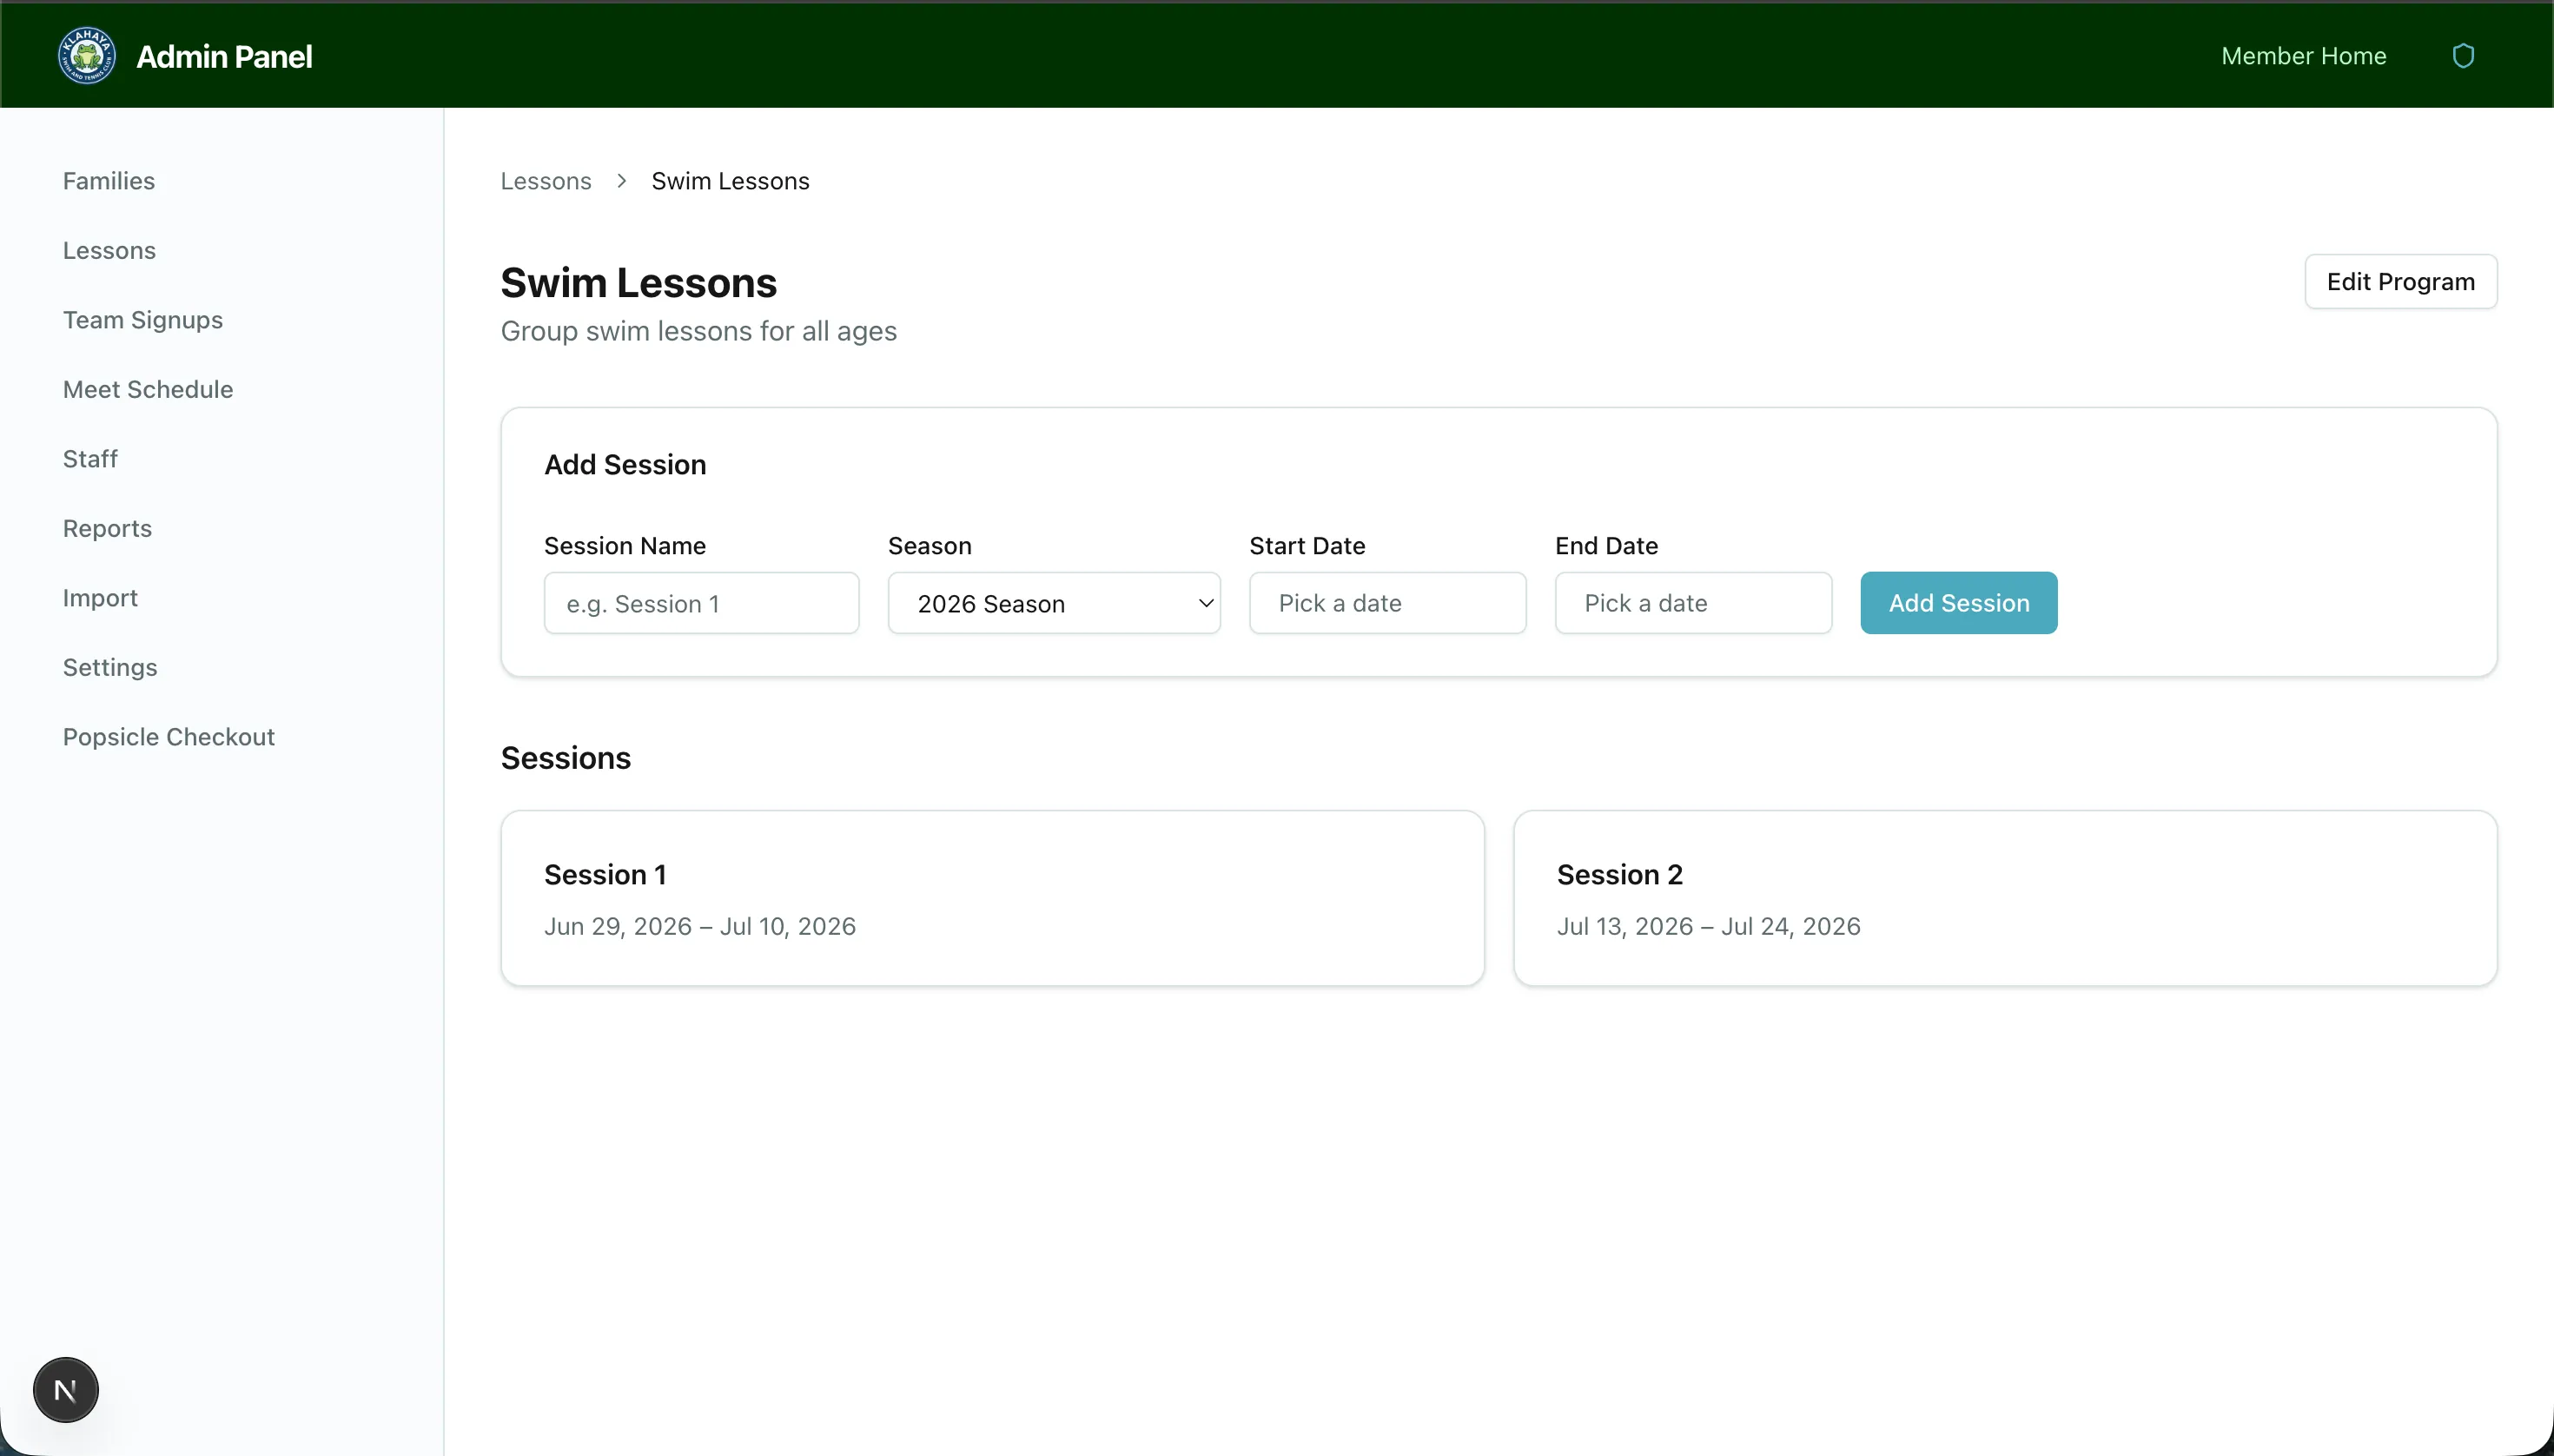This screenshot has width=2554, height=1456.
Task: Click the breadcrumb chevron separator
Action: coord(622,181)
